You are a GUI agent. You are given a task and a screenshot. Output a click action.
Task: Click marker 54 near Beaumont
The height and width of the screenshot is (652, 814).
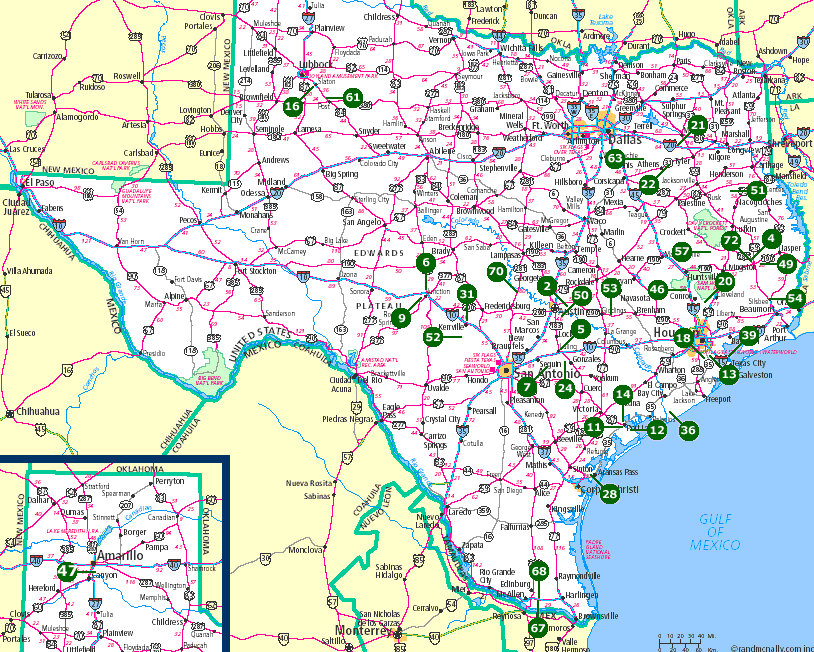(x=795, y=297)
